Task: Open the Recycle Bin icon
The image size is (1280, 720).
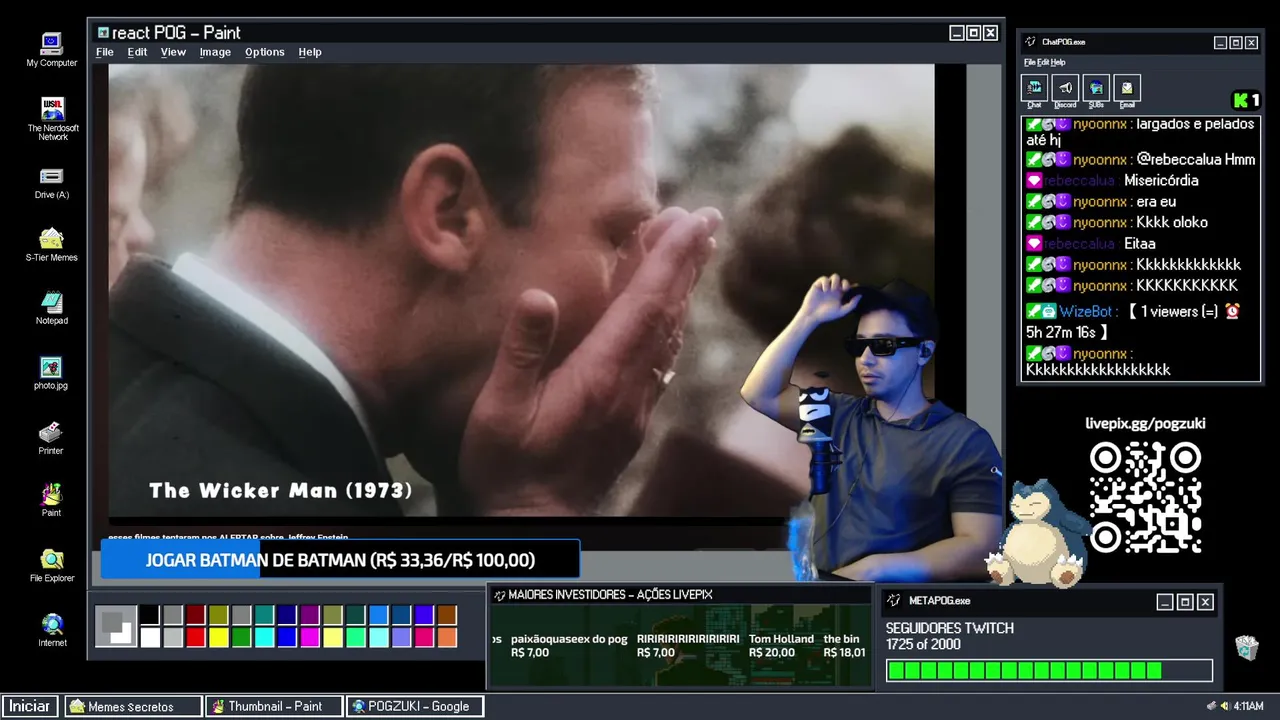Action: [1246, 648]
